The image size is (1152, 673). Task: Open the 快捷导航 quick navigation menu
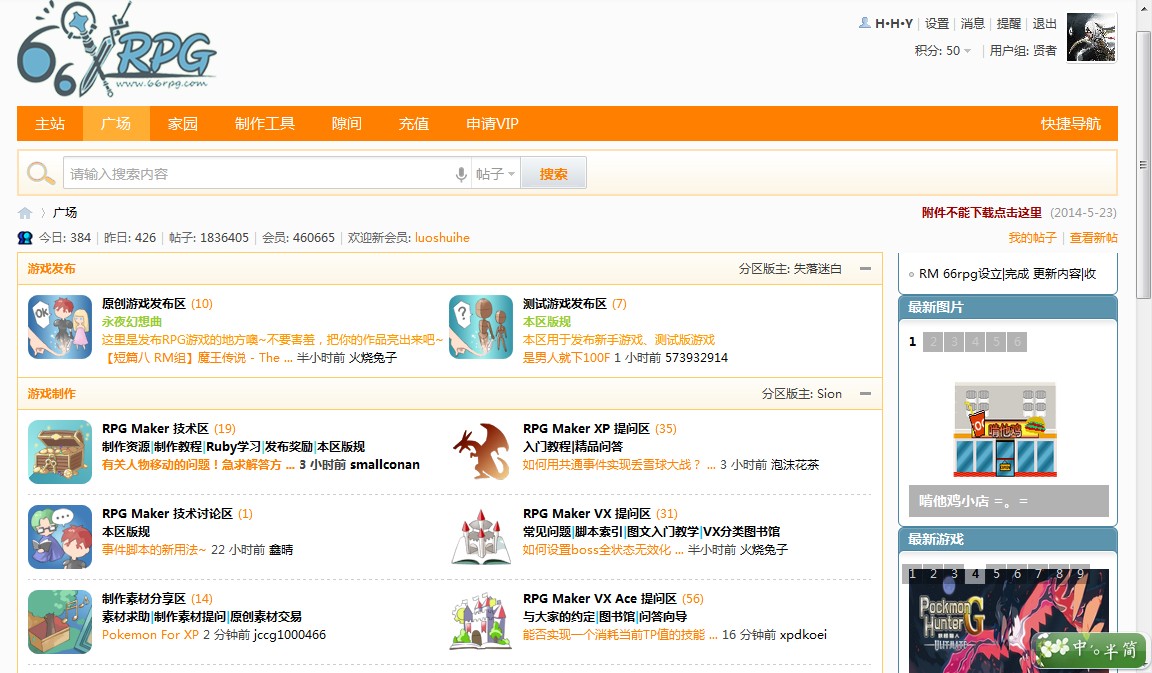[1070, 123]
